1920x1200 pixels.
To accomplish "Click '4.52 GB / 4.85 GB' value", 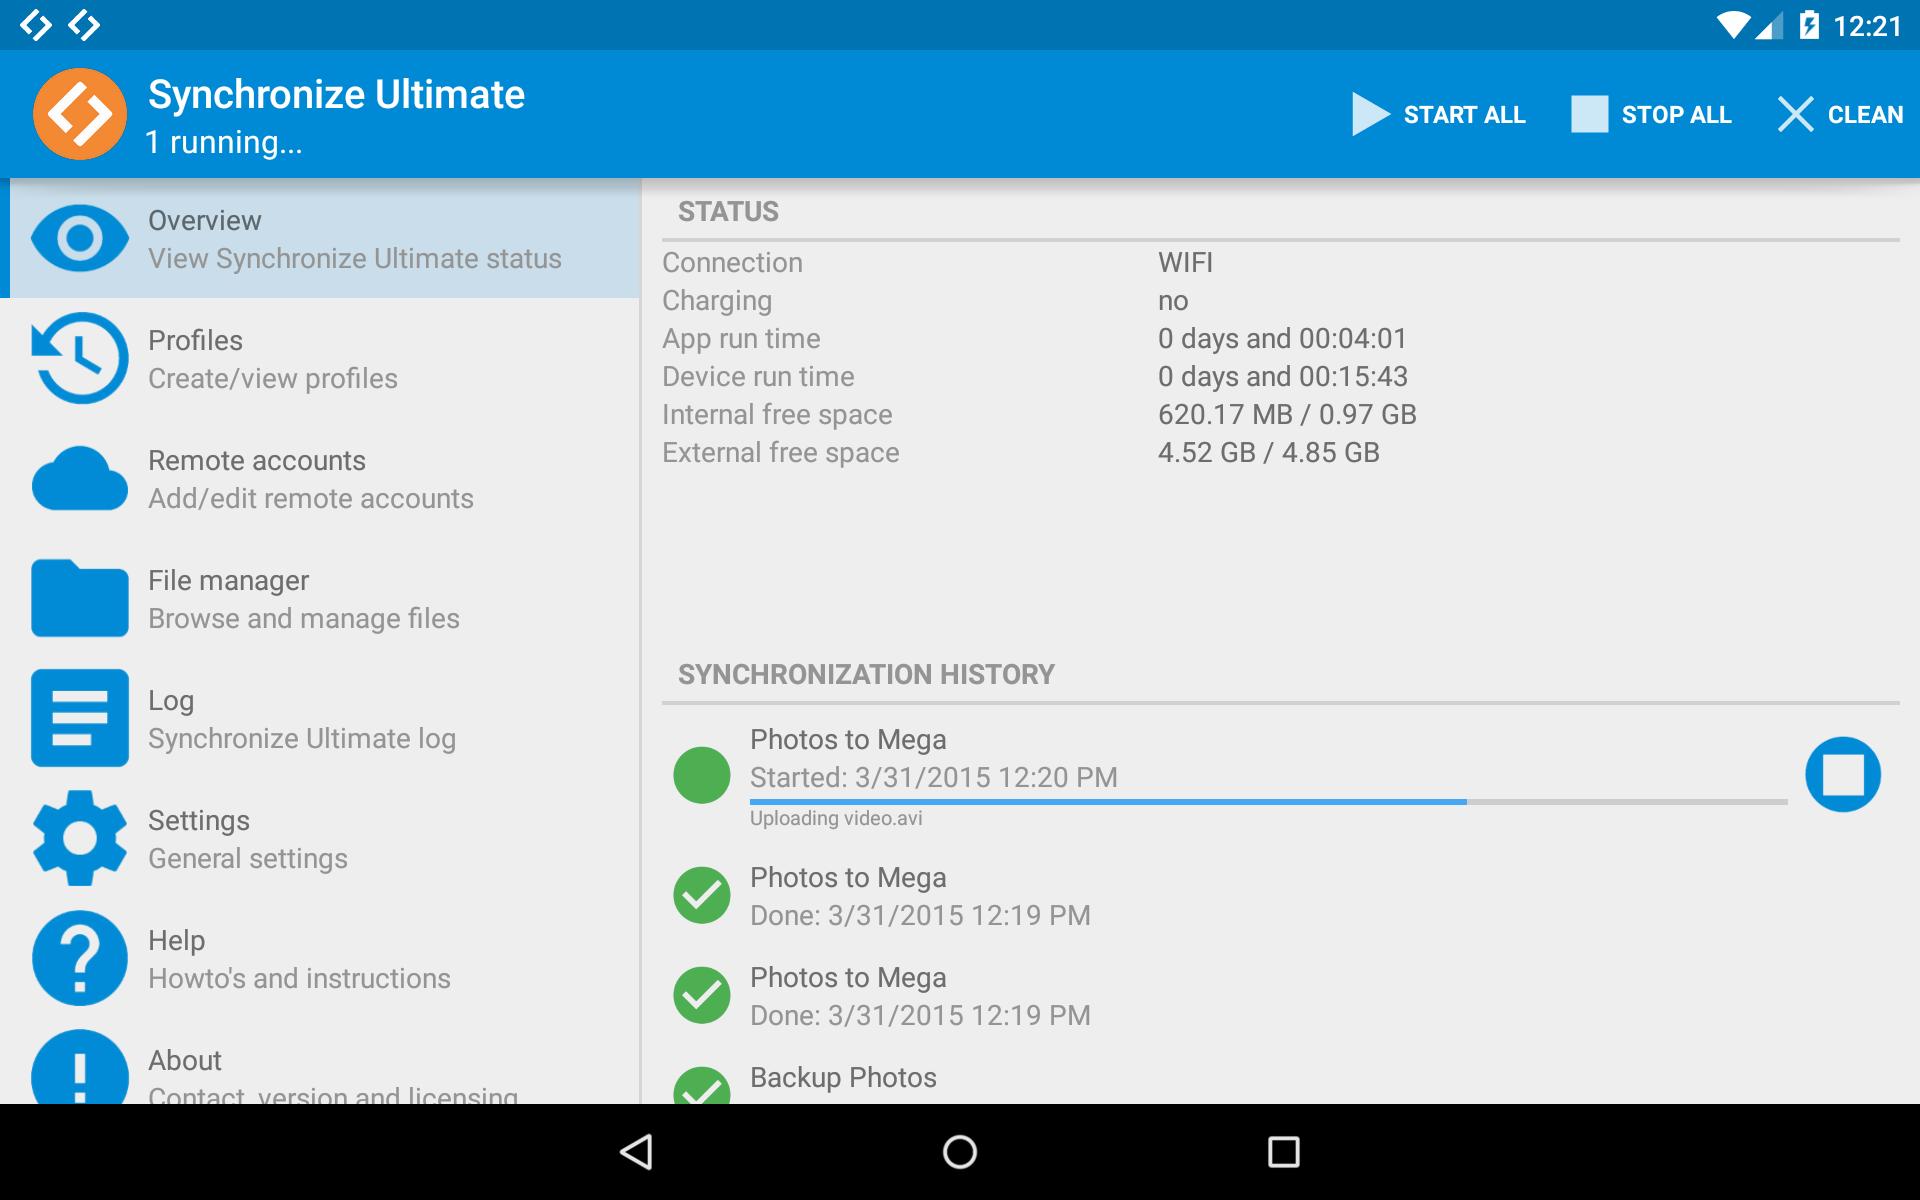I will [x=1268, y=452].
